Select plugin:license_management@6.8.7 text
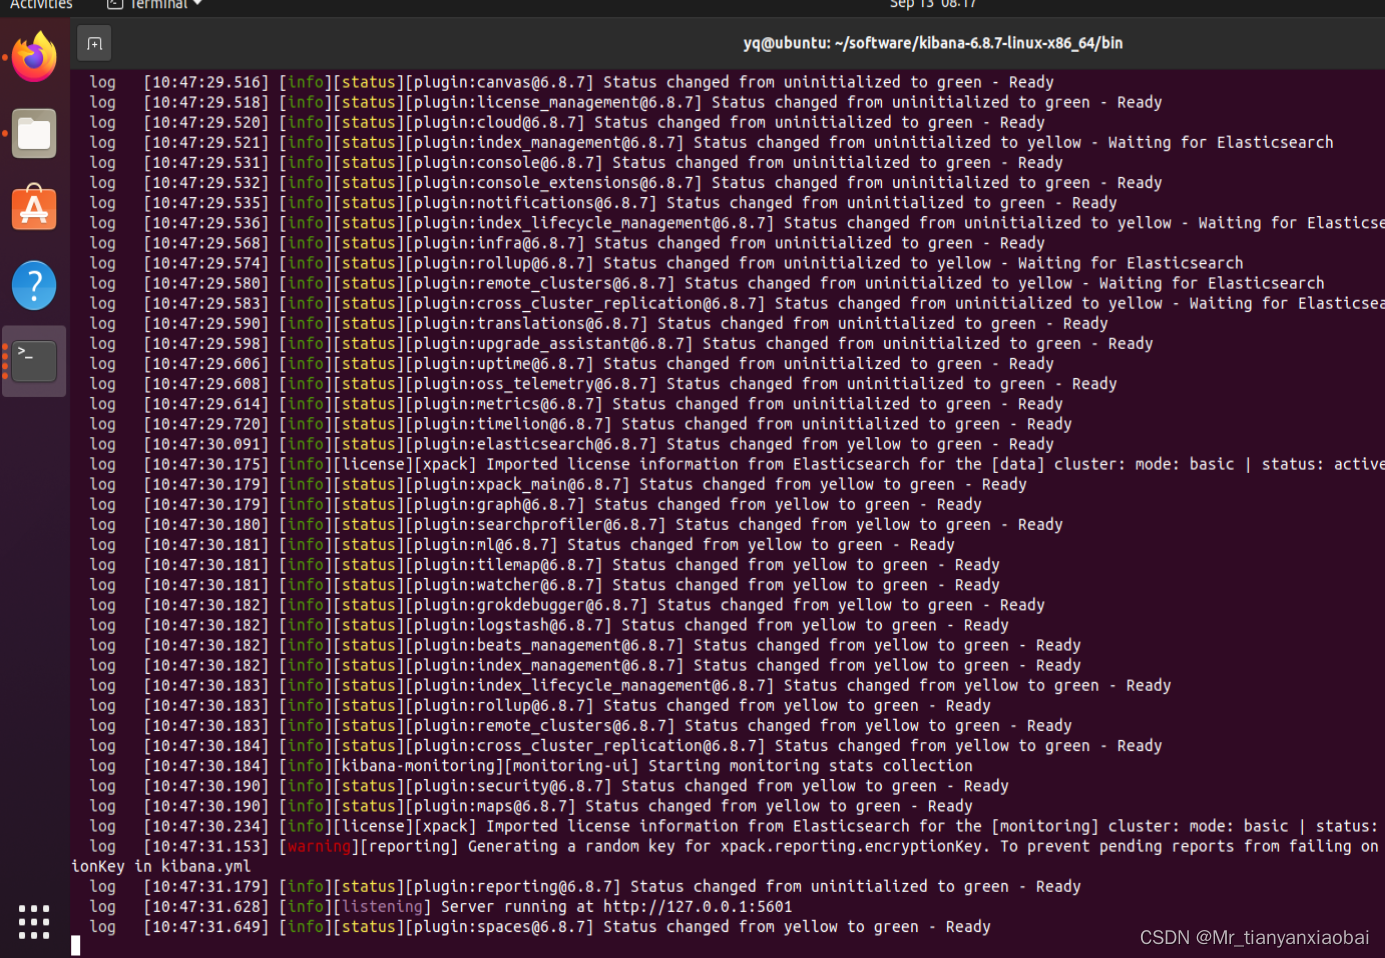 (x=557, y=102)
